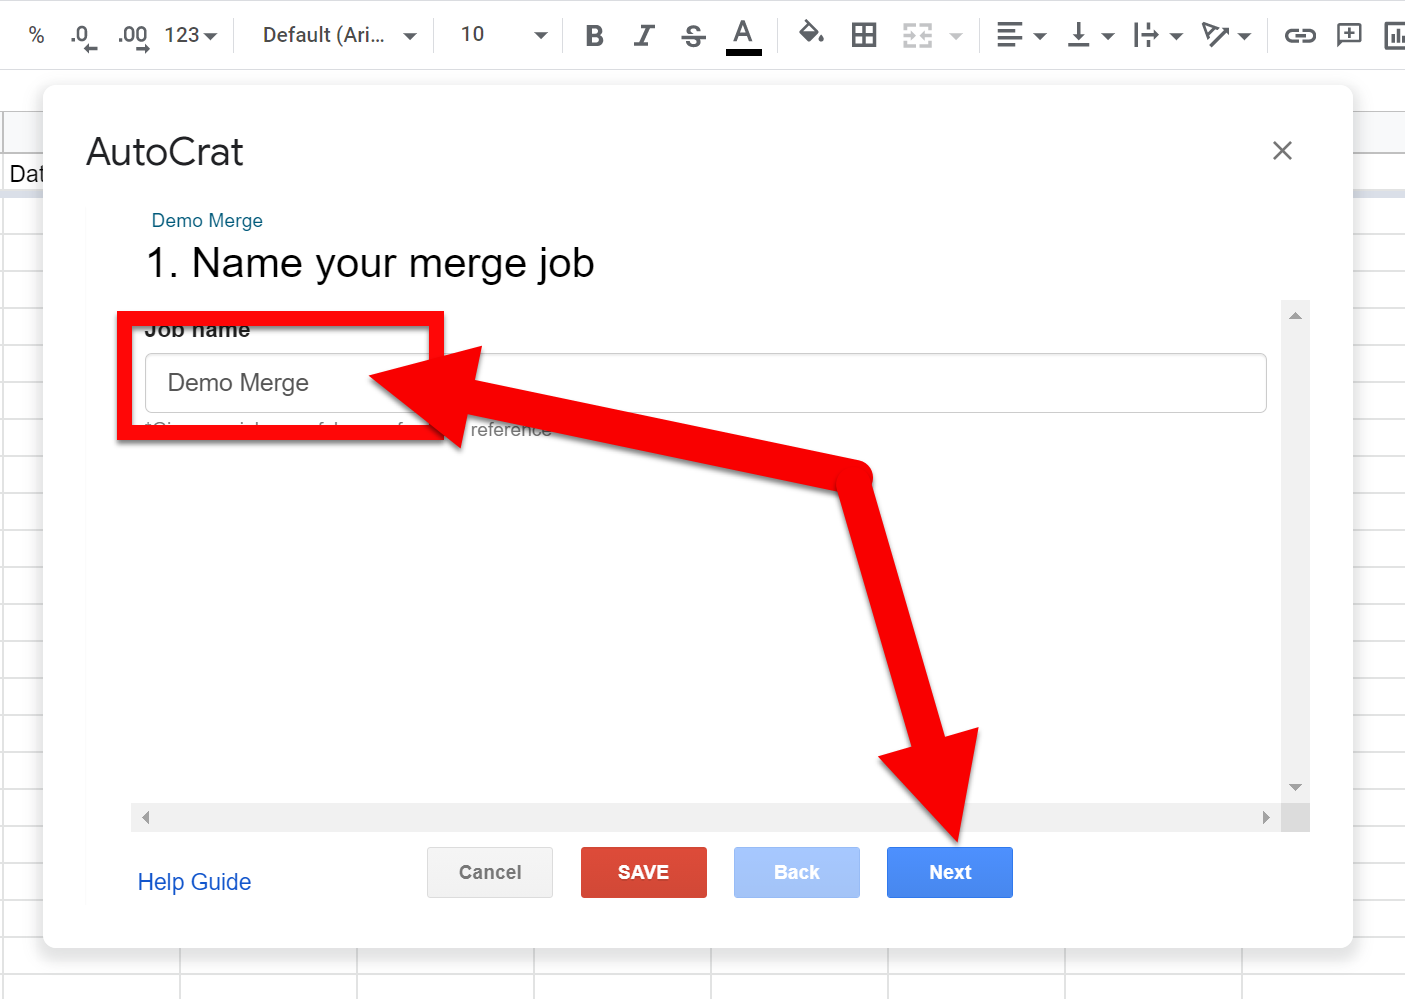Click the horizontal scrollbar right arrow

point(1266,817)
